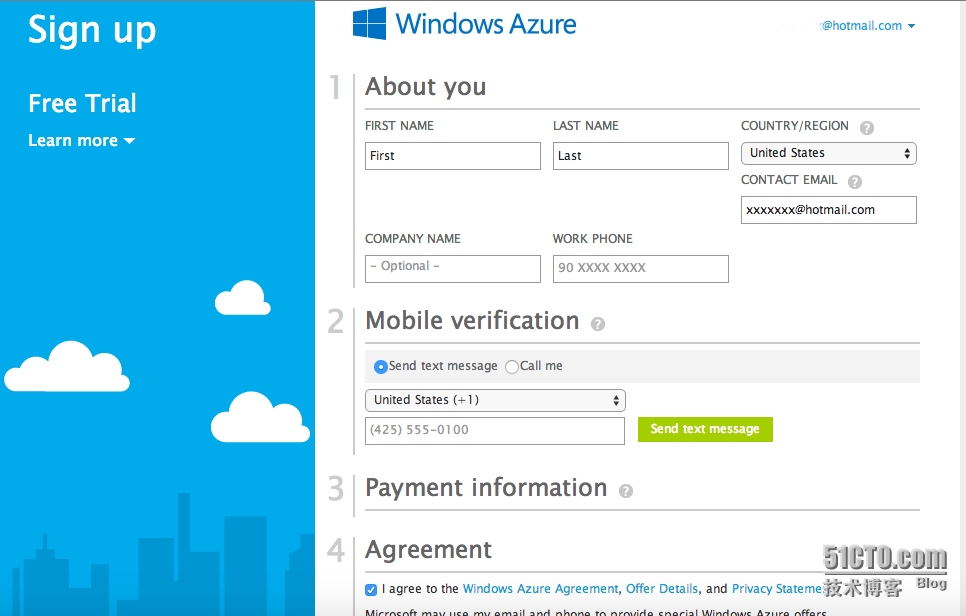
Task: Focus the Work Phone field
Action: (641, 269)
